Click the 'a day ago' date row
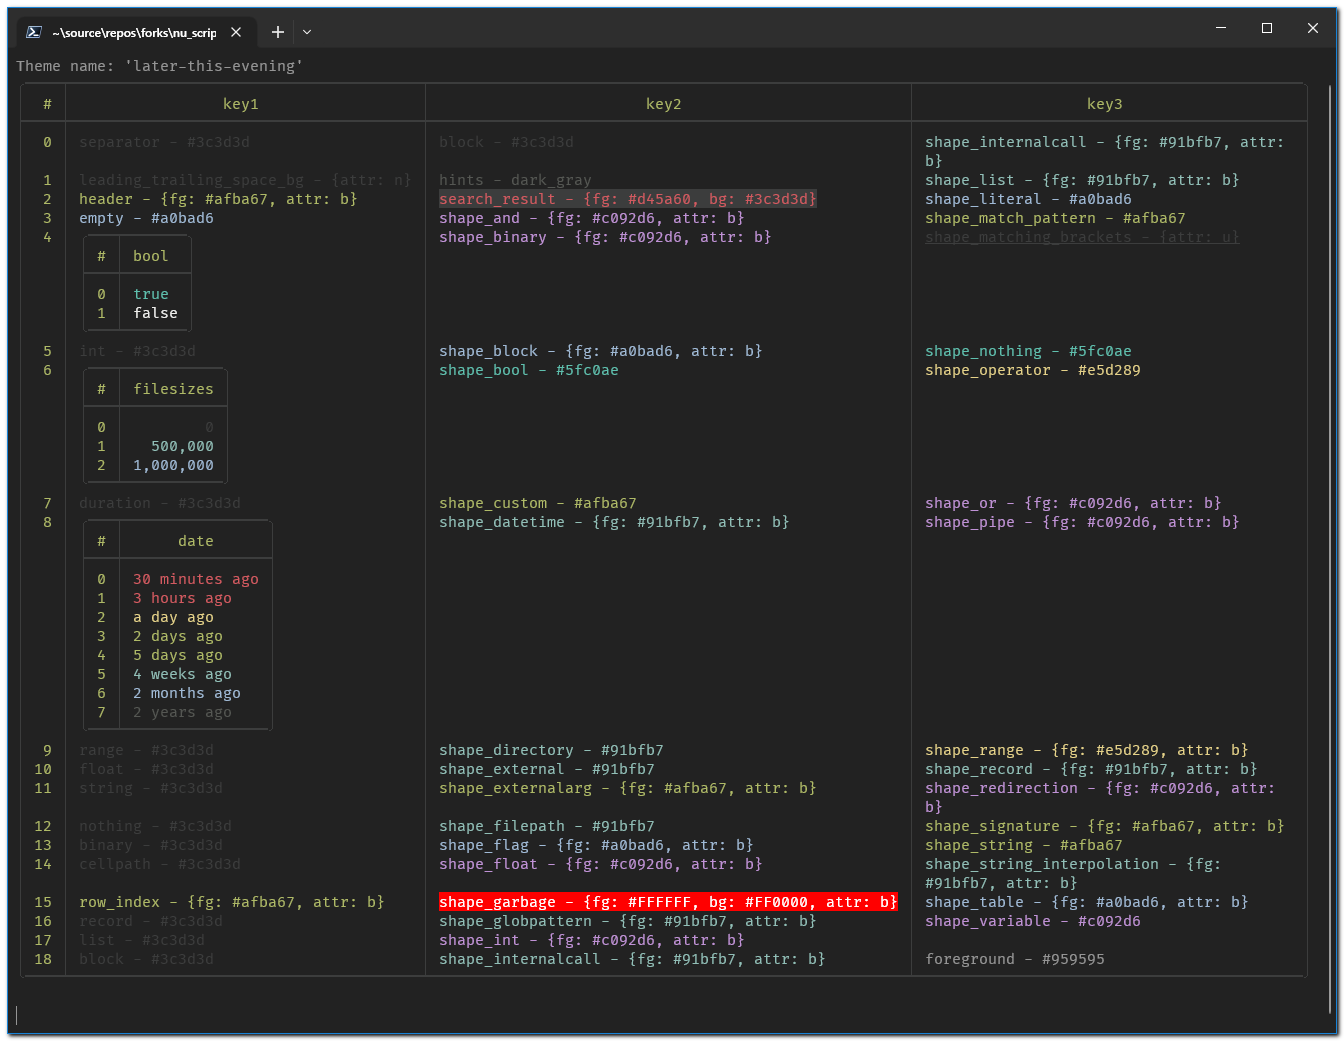Viewport: 1344px width, 1041px height. click(x=174, y=617)
